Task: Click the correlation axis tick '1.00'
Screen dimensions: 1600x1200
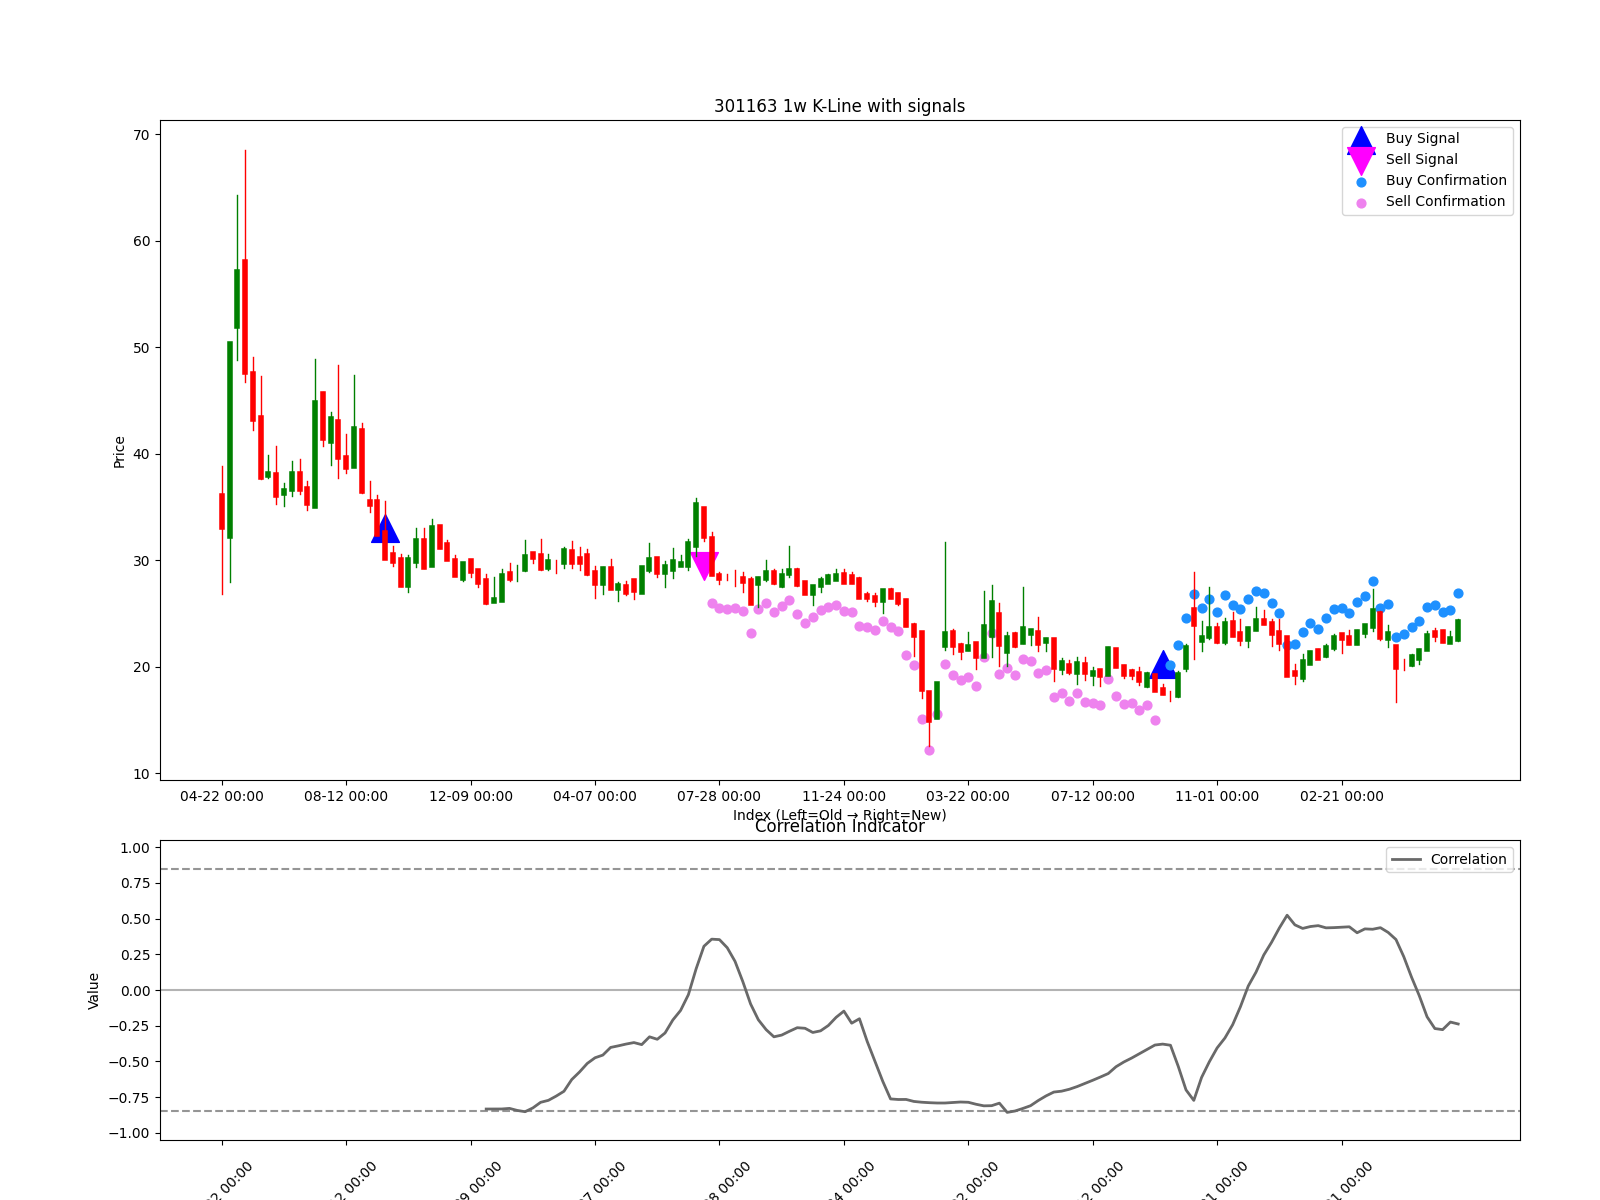Action: (x=134, y=848)
